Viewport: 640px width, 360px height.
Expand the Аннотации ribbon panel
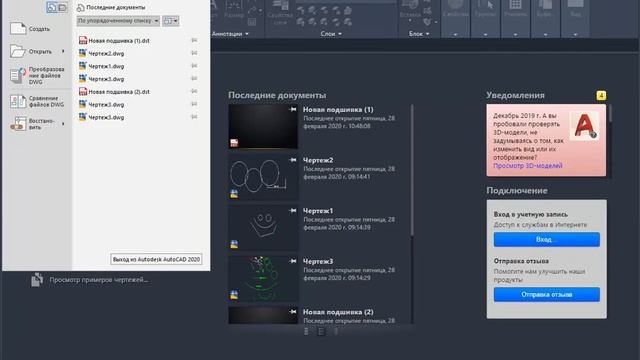230,34
